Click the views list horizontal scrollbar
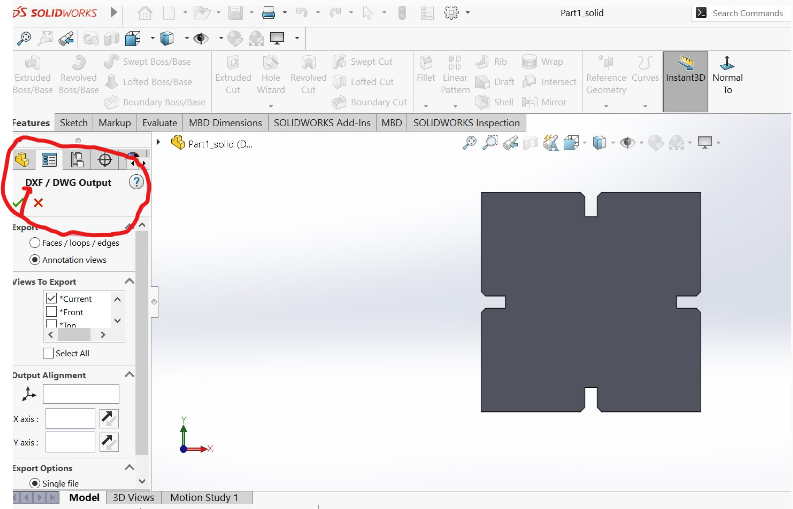The image size is (793, 509). [x=76, y=334]
